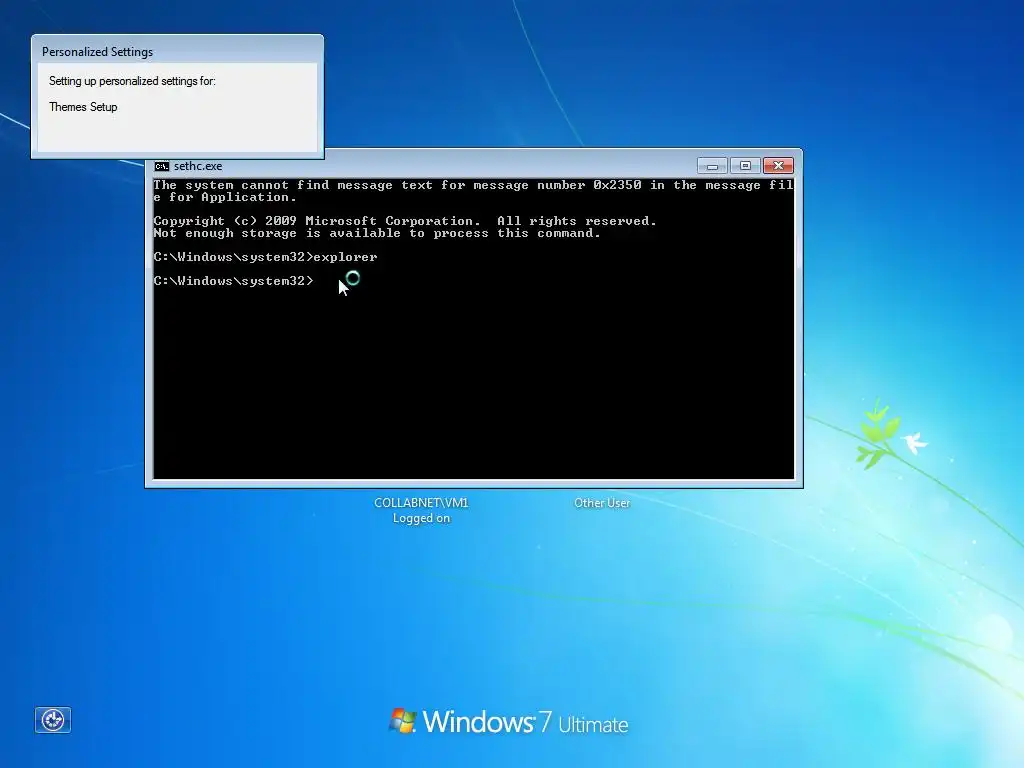This screenshot has height=768, width=1024.
Task: Maximize the sethc.exe command window
Action: pos(745,166)
